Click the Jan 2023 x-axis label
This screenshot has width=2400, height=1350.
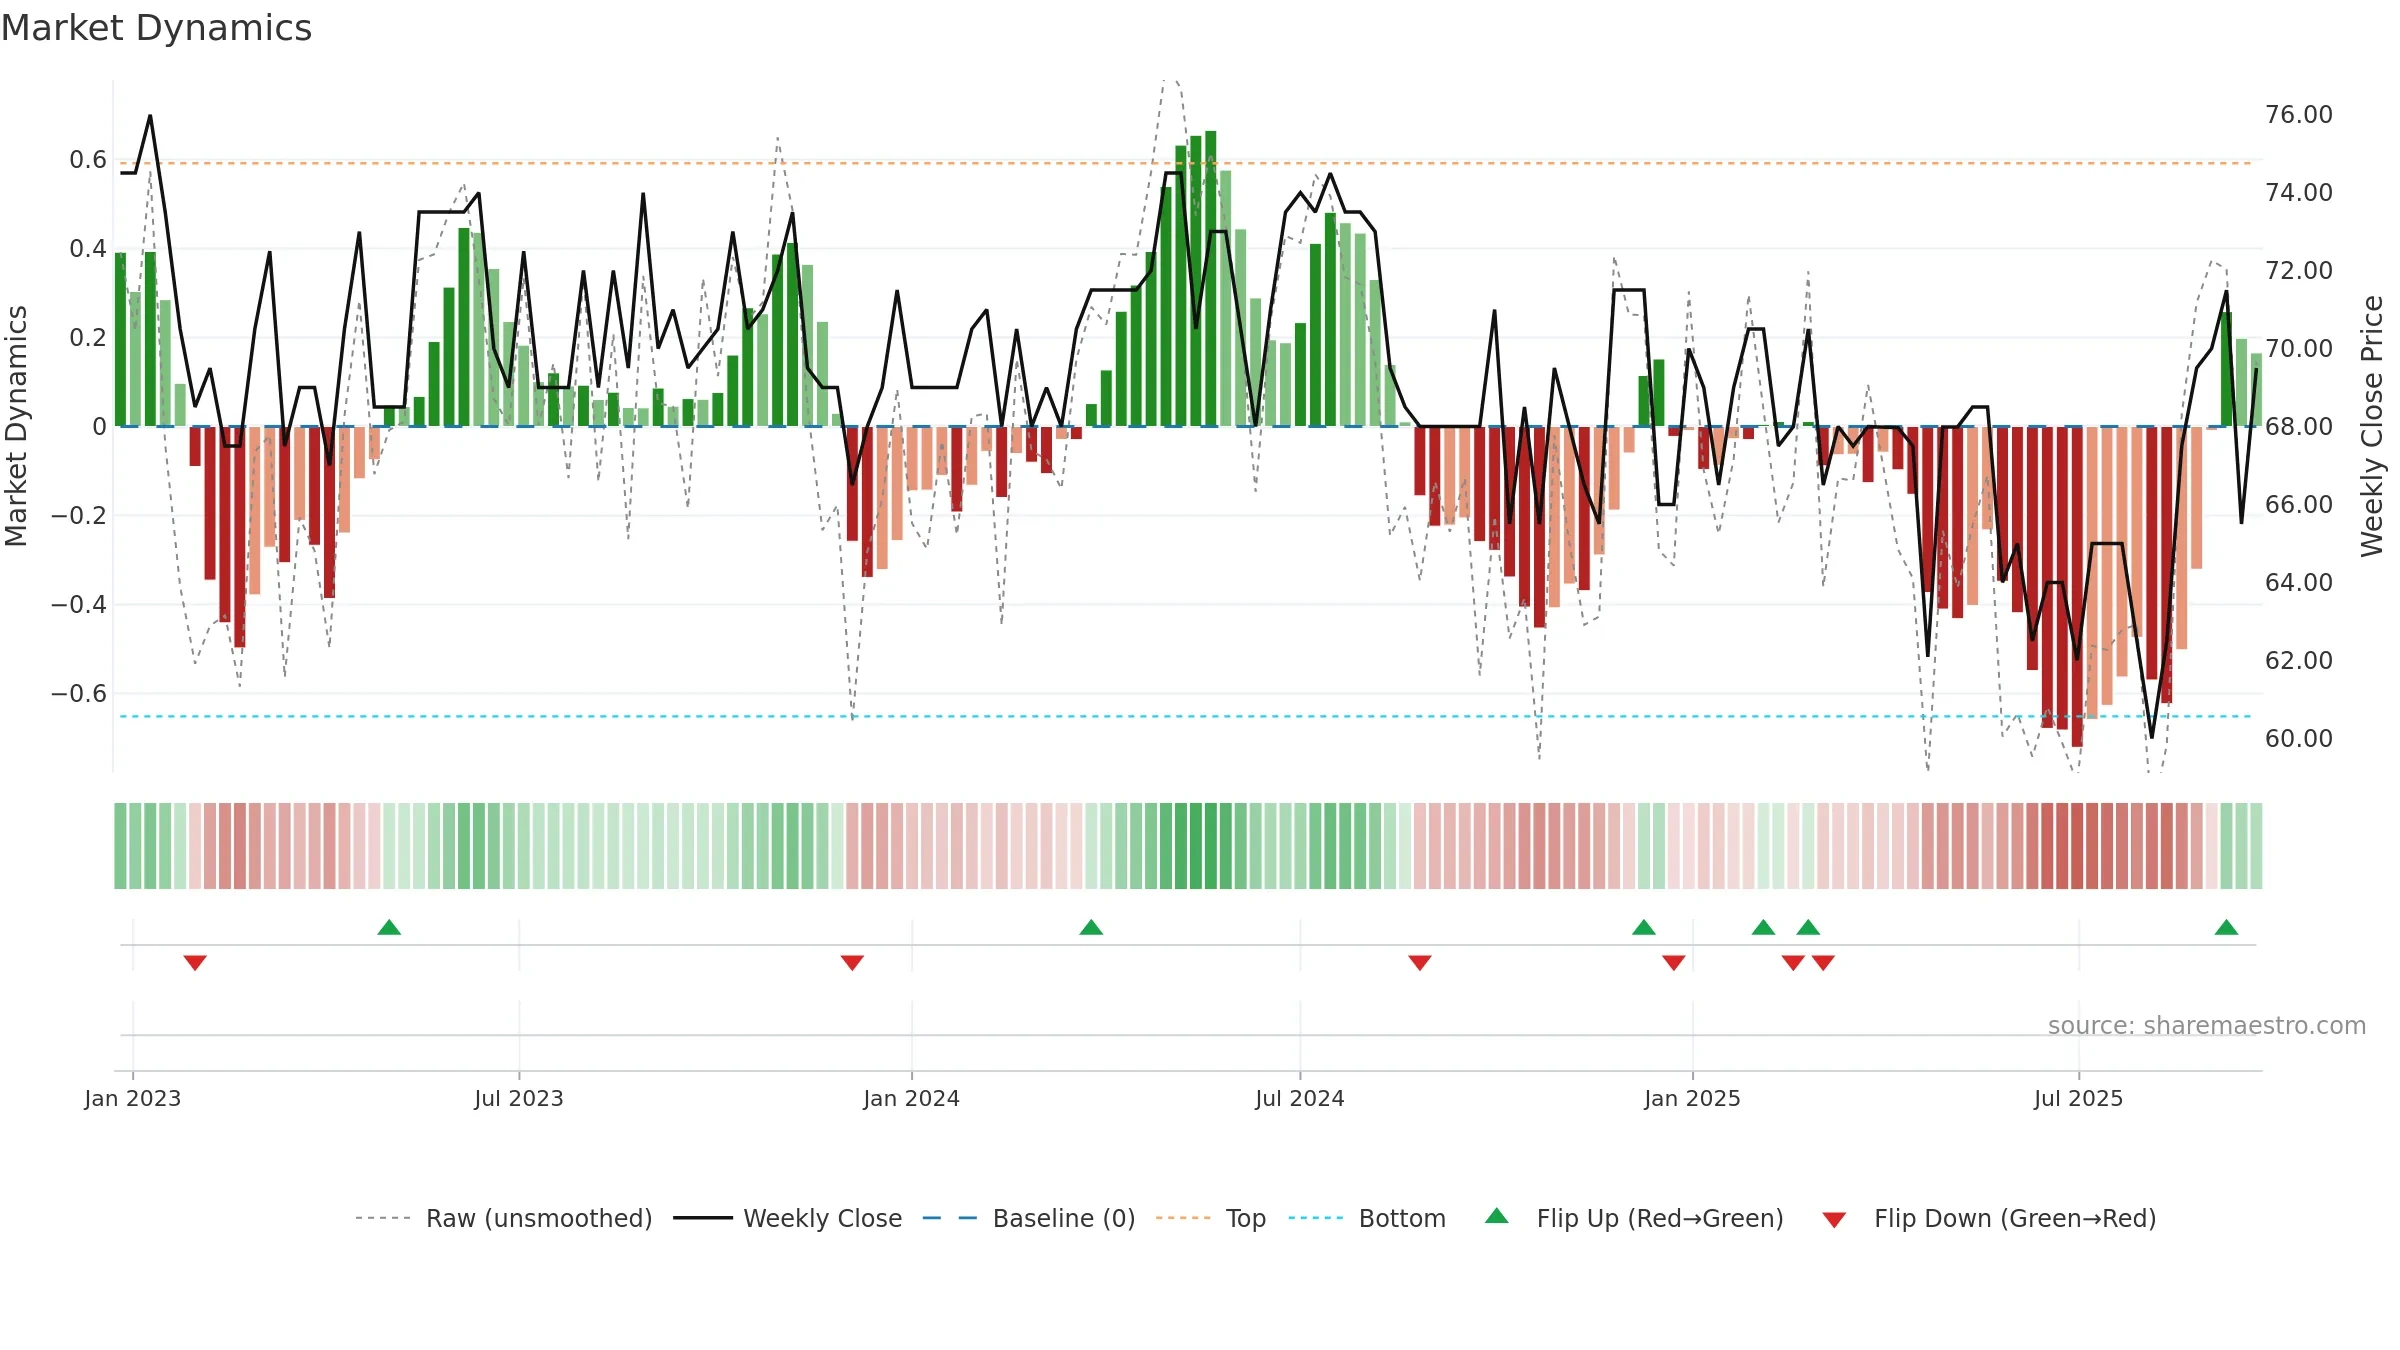pos(133,1098)
